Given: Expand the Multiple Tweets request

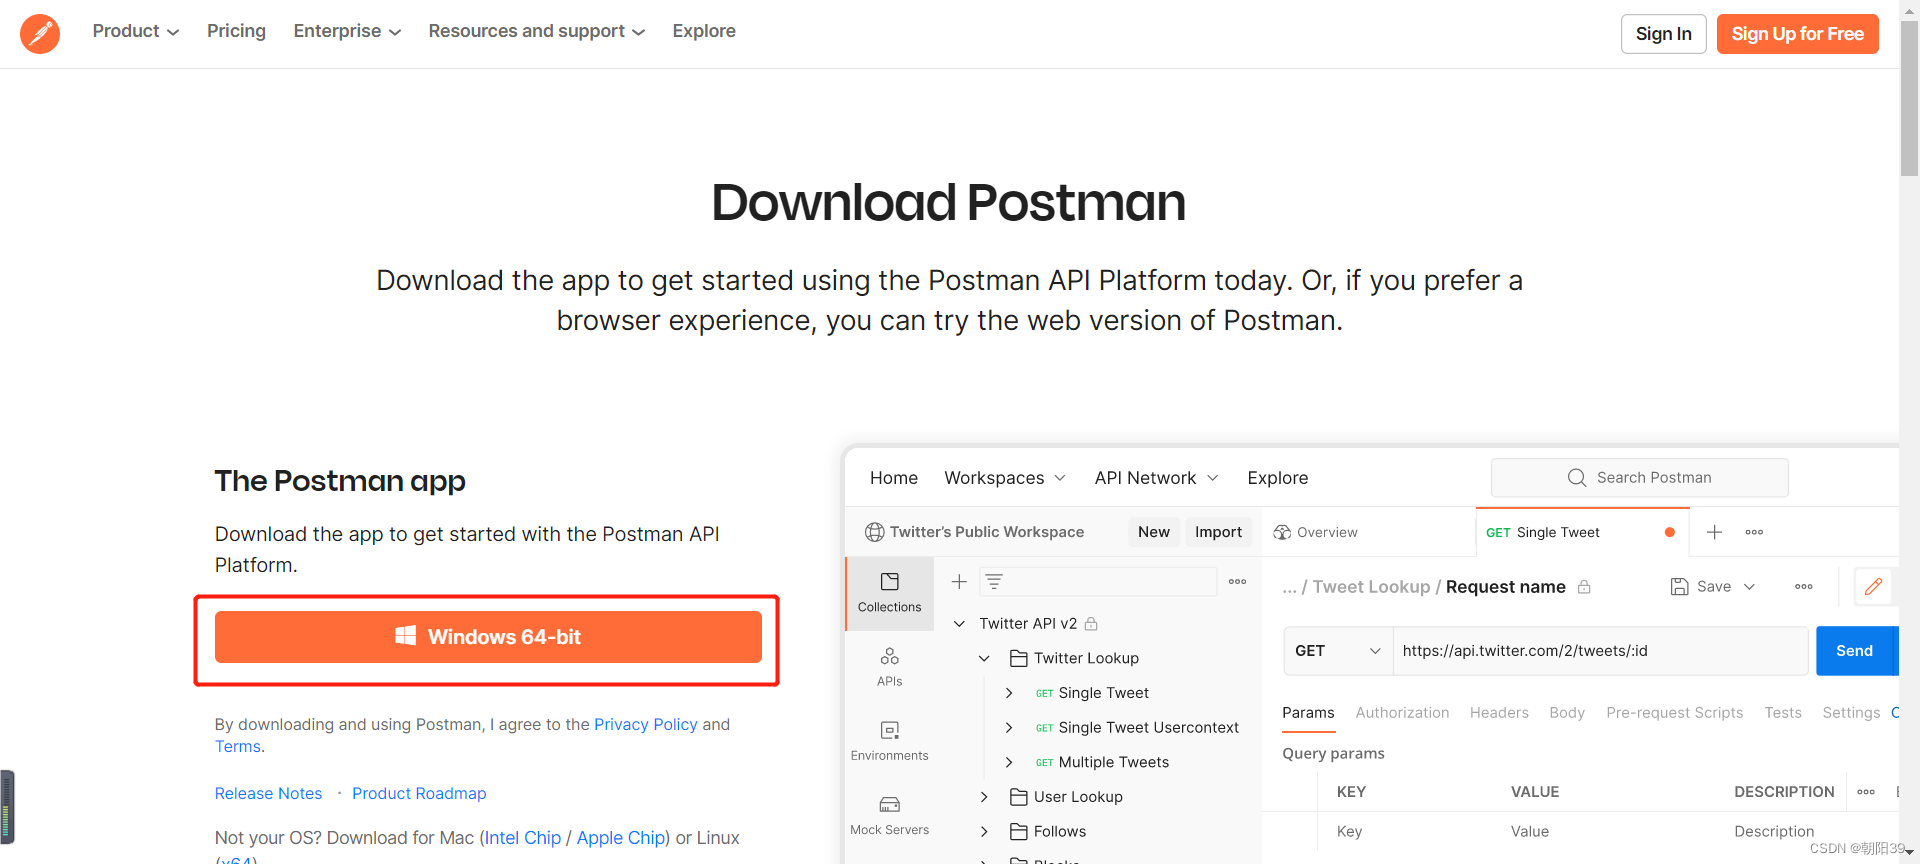Looking at the screenshot, I should point(1009,762).
